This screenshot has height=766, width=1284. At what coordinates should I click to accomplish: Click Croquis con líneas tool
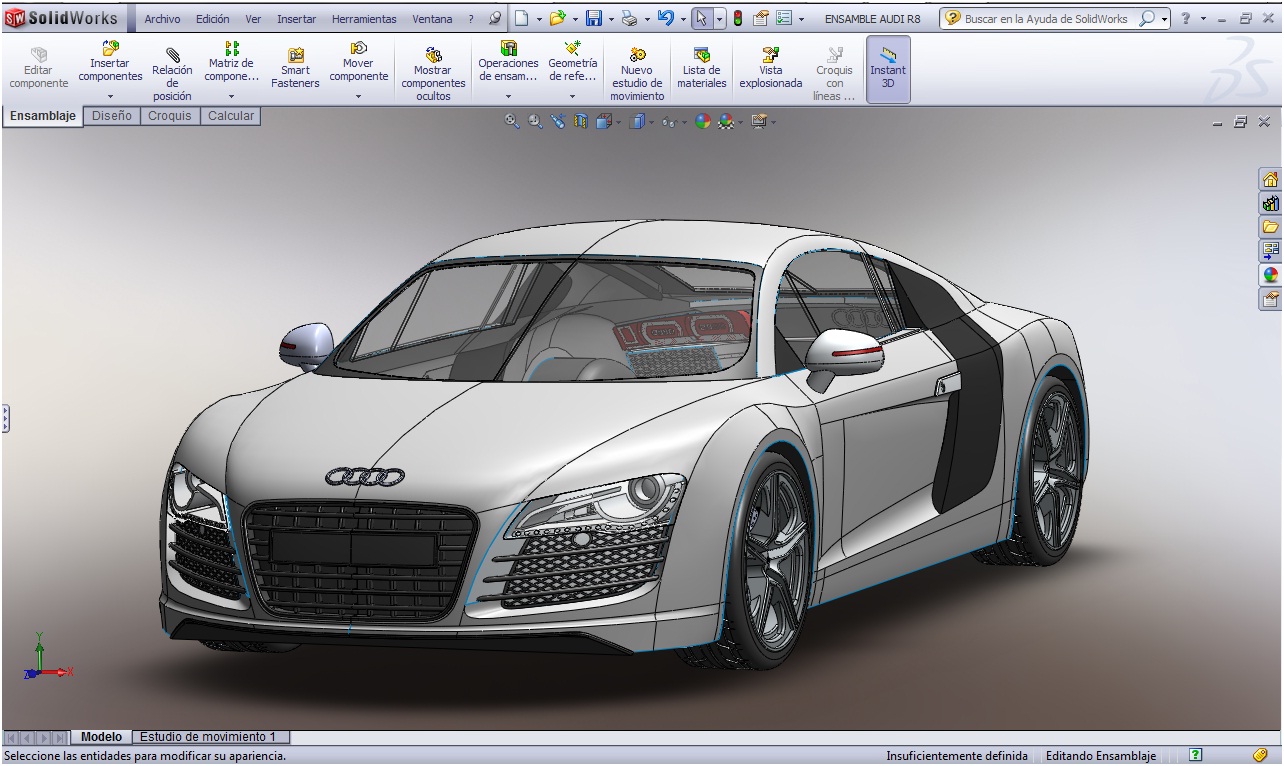point(834,75)
